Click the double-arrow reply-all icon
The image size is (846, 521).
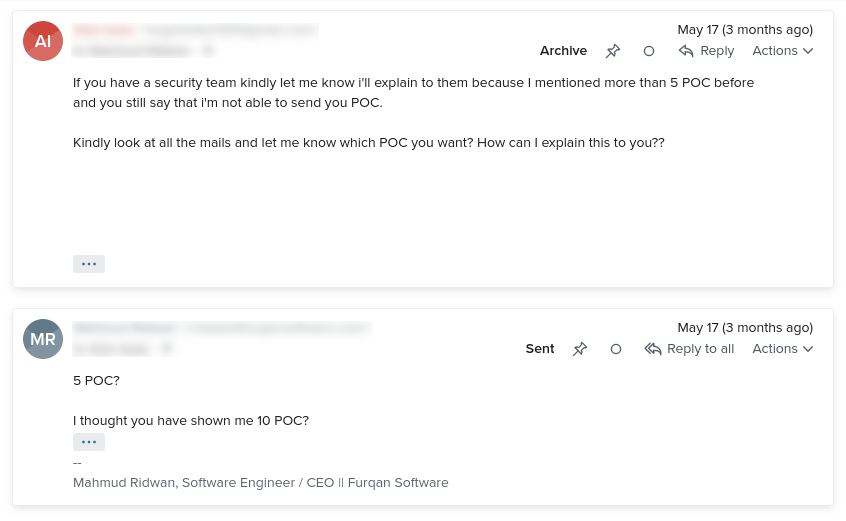pyautogui.click(x=653, y=349)
